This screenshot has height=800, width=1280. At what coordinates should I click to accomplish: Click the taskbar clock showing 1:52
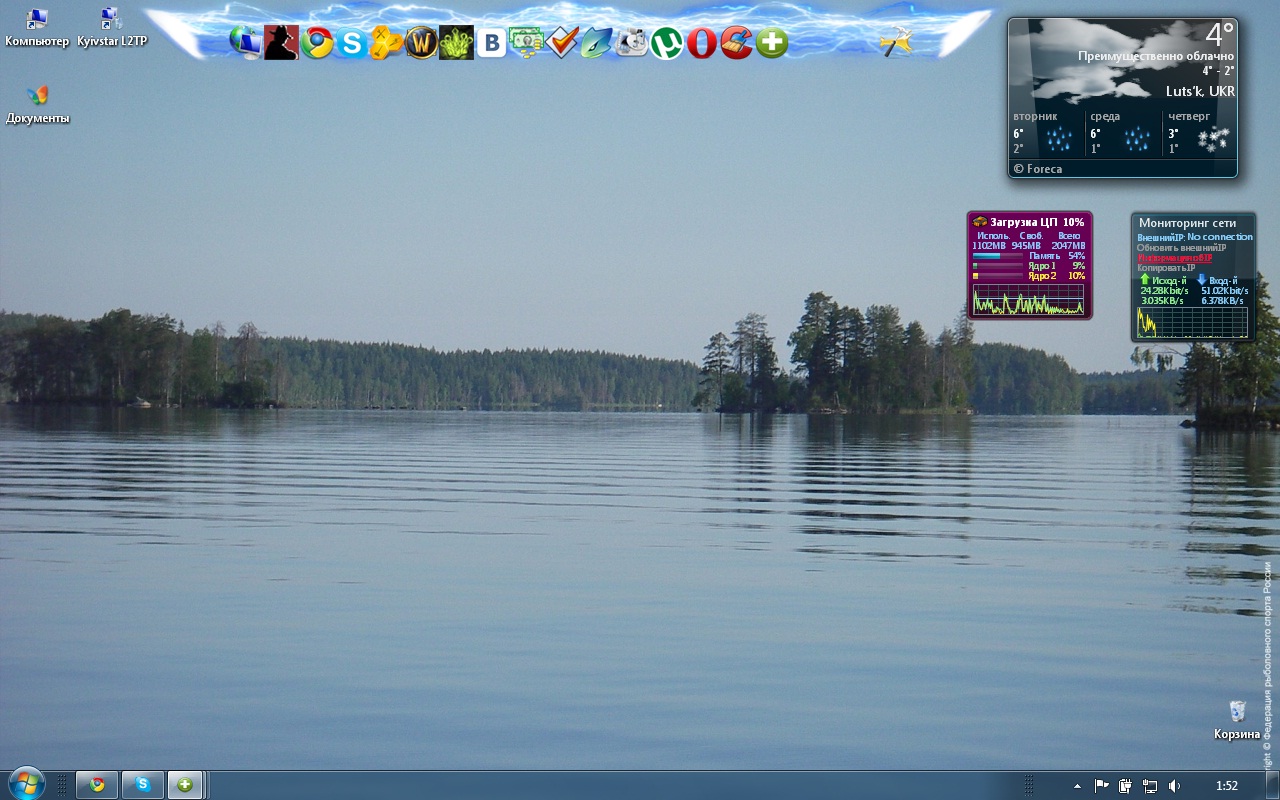pos(1226,786)
